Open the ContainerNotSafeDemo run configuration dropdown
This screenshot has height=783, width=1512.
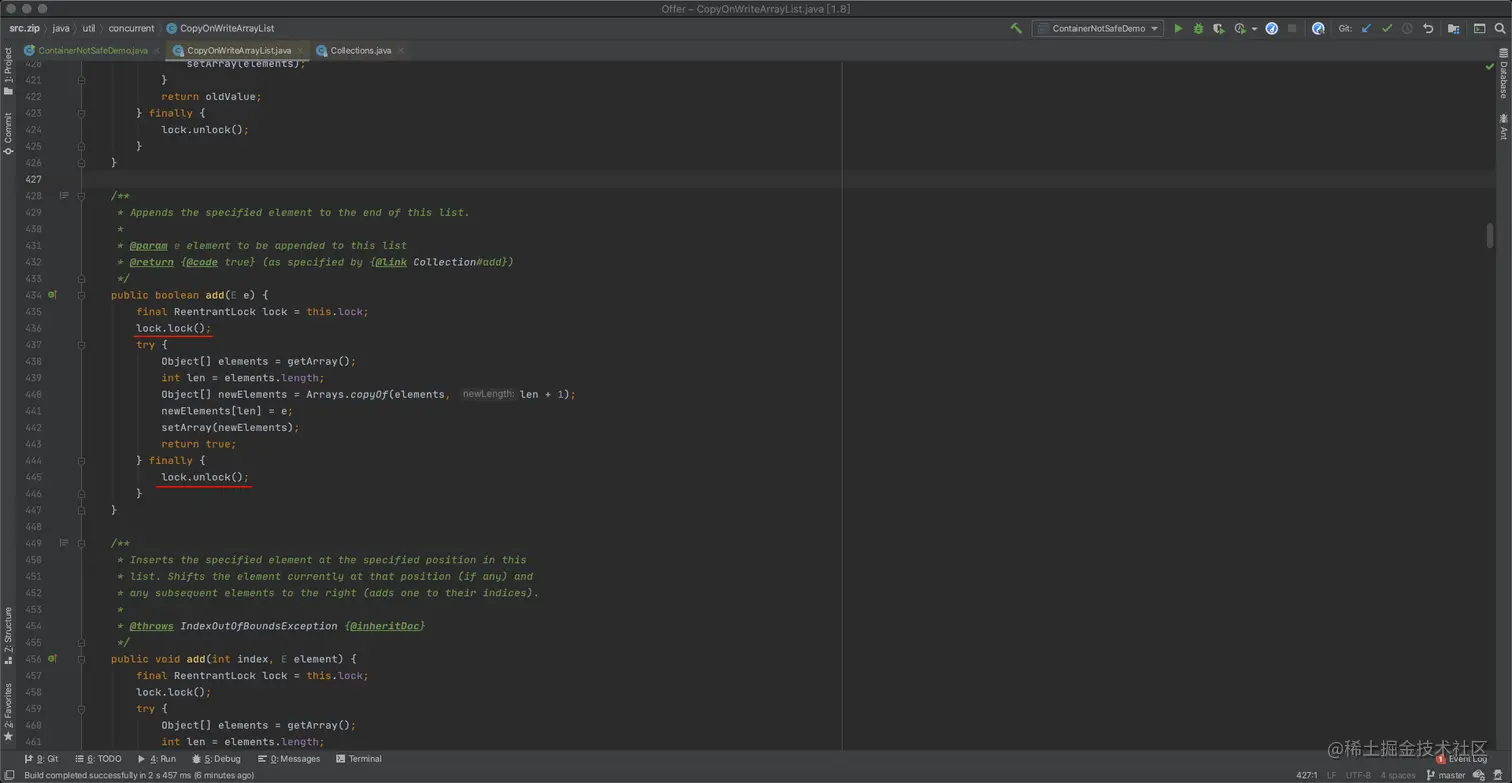pos(1098,29)
